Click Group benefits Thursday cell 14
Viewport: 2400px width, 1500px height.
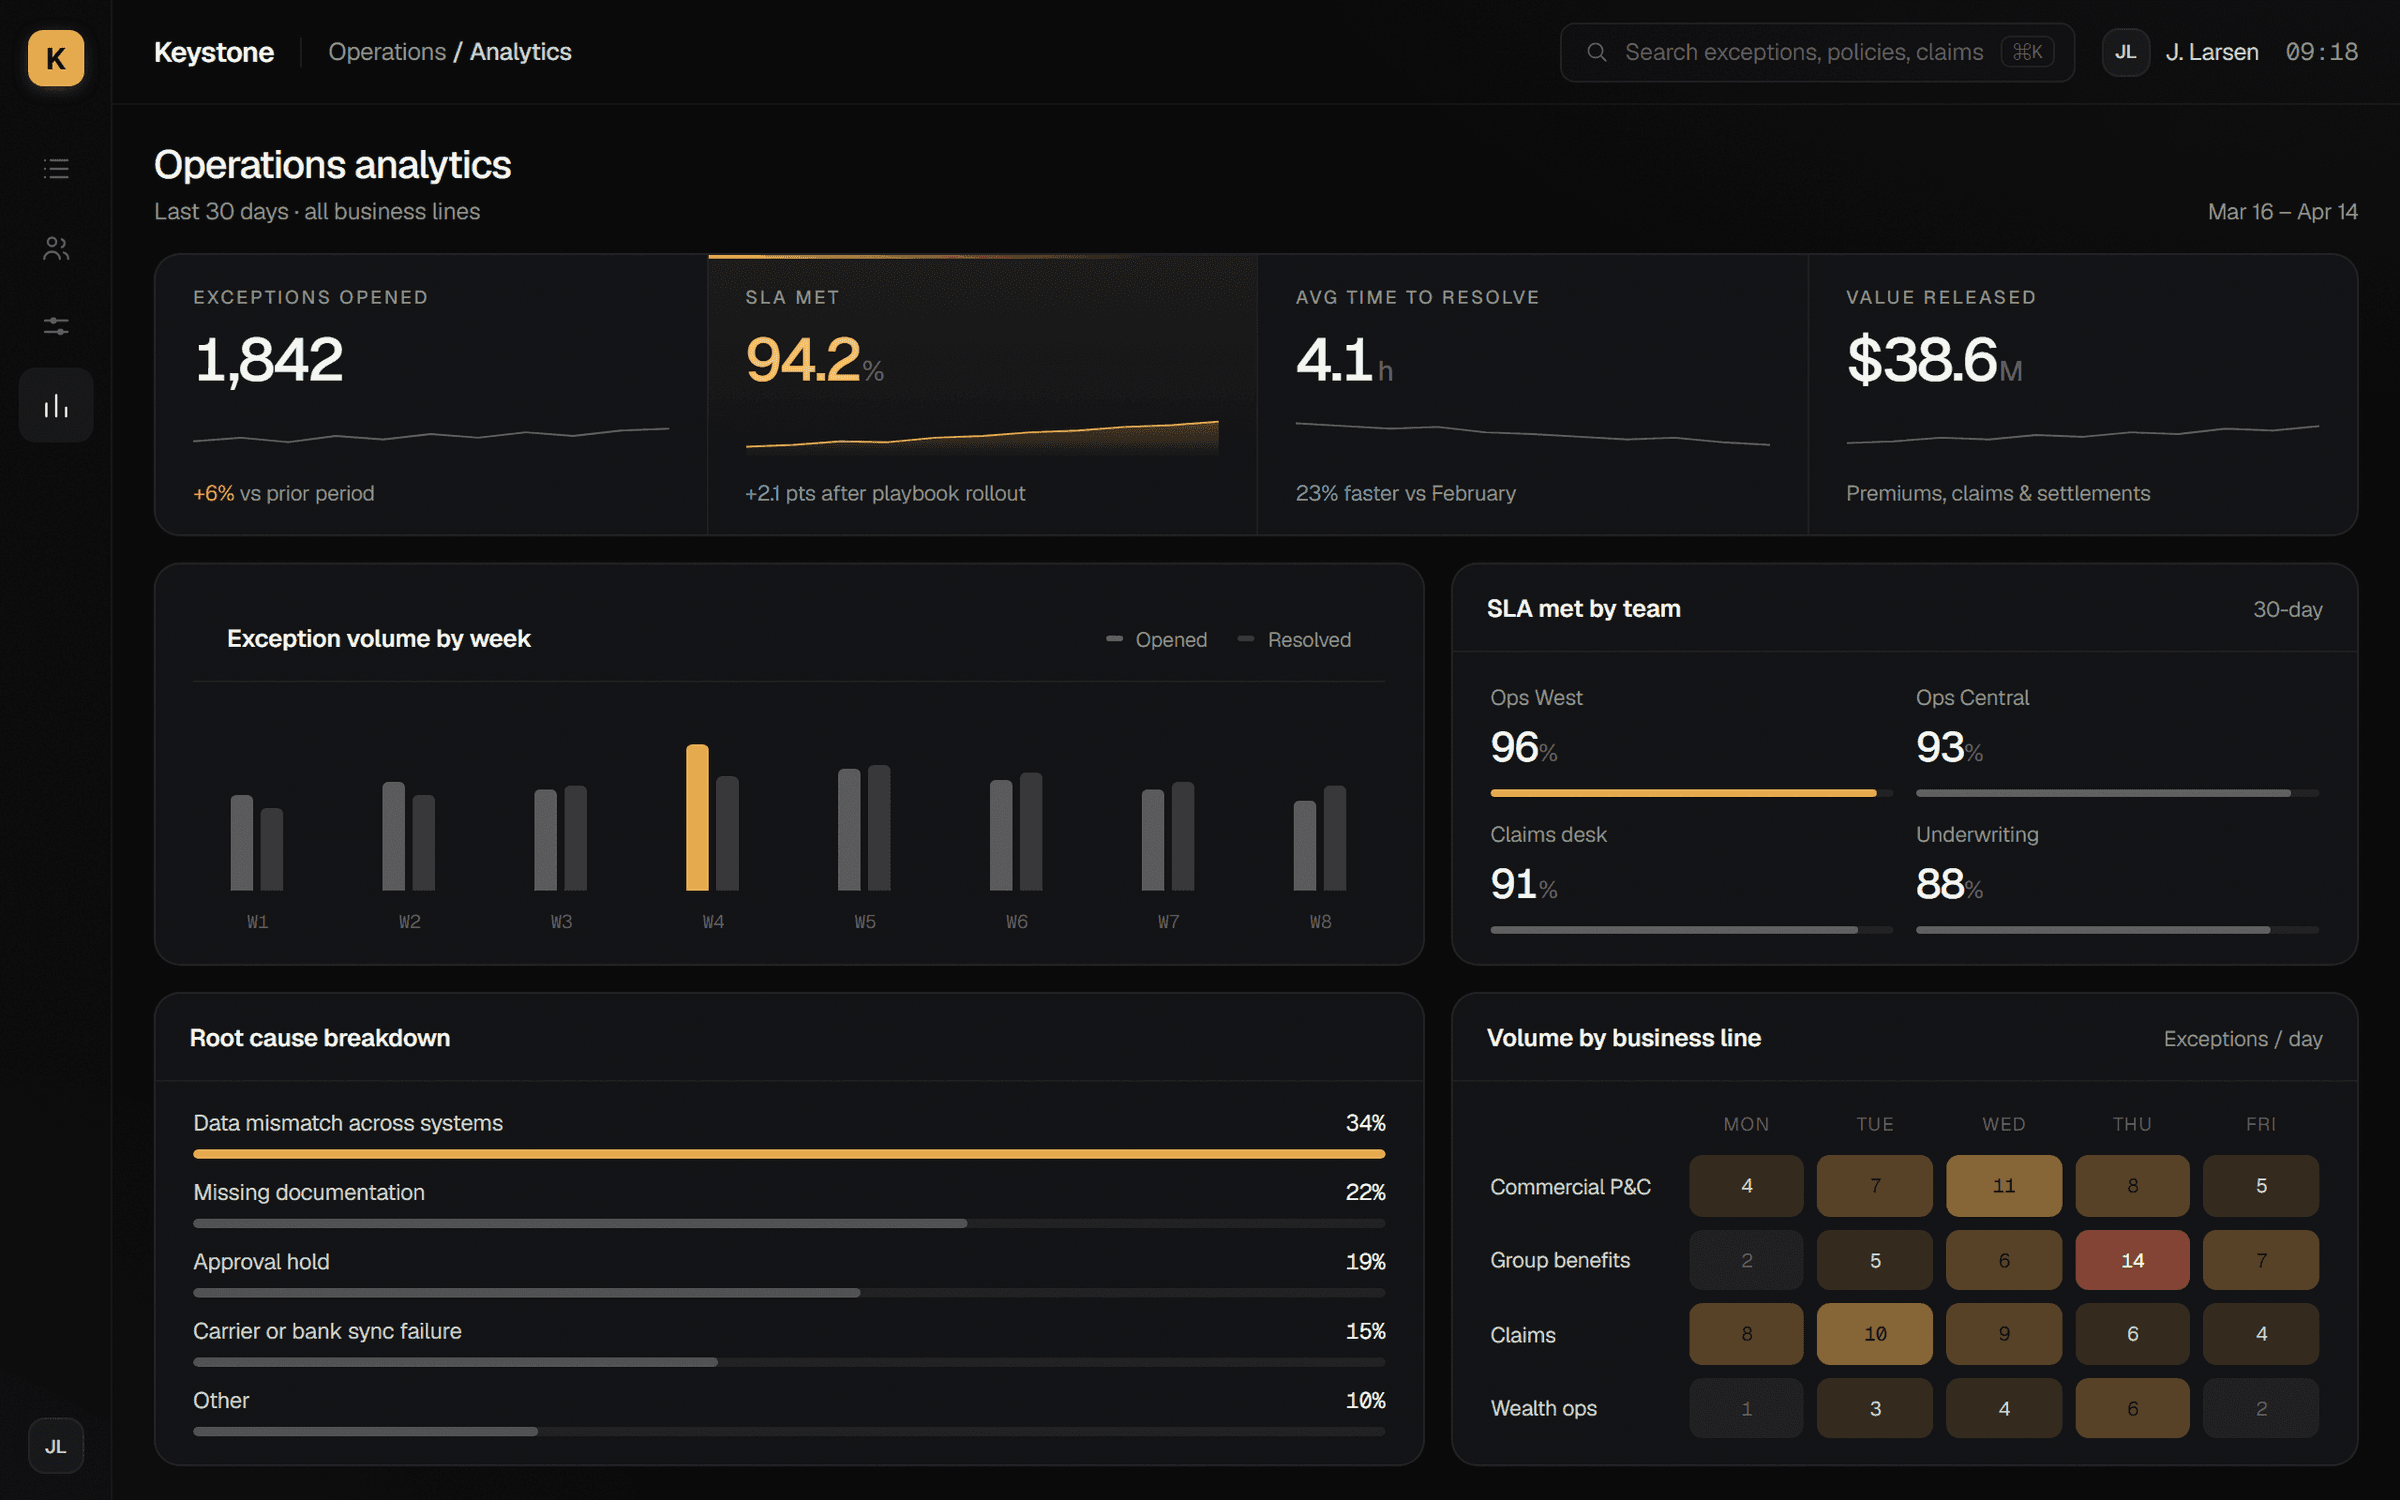2132,1260
